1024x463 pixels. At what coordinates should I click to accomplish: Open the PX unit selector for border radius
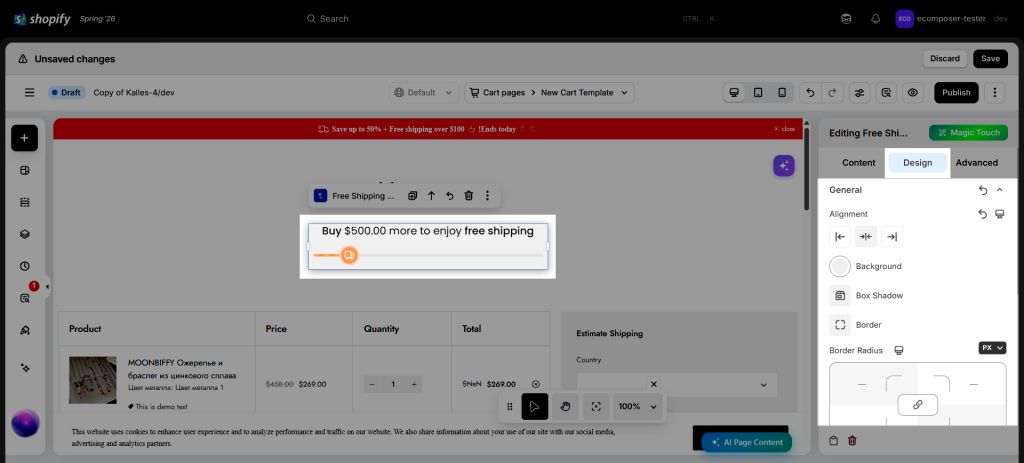(992, 348)
